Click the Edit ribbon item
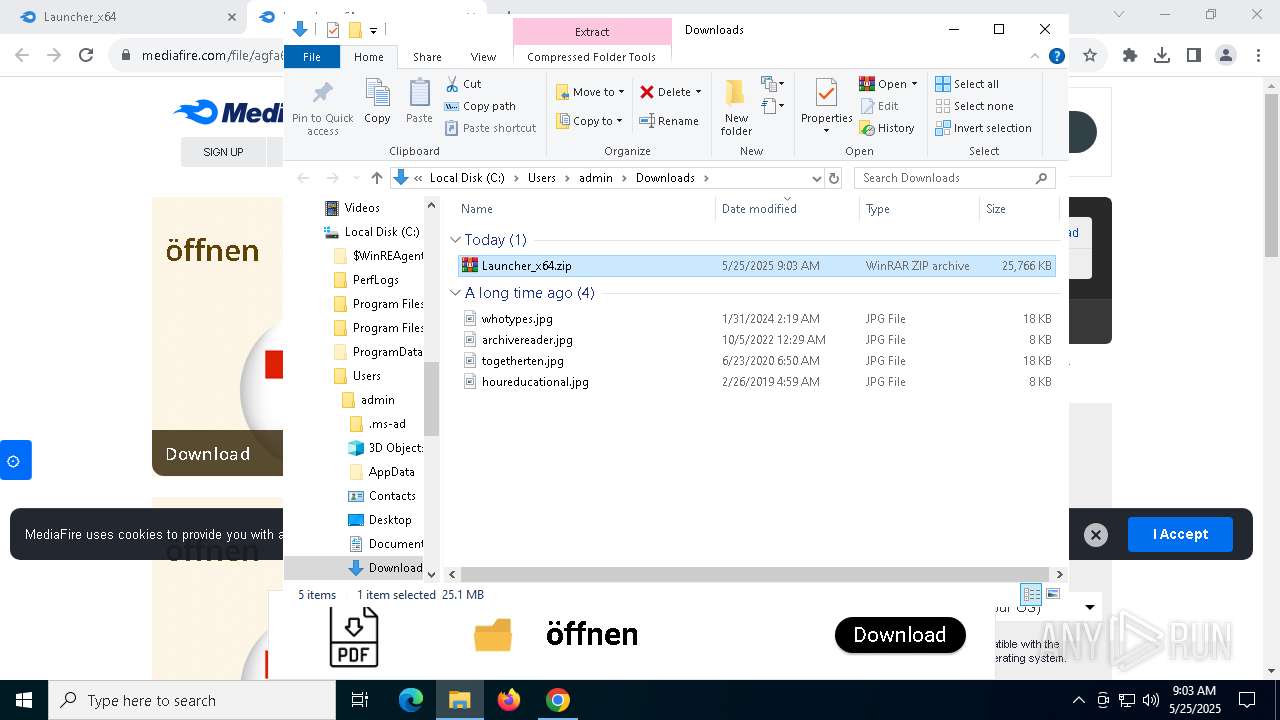 (x=879, y=106)
